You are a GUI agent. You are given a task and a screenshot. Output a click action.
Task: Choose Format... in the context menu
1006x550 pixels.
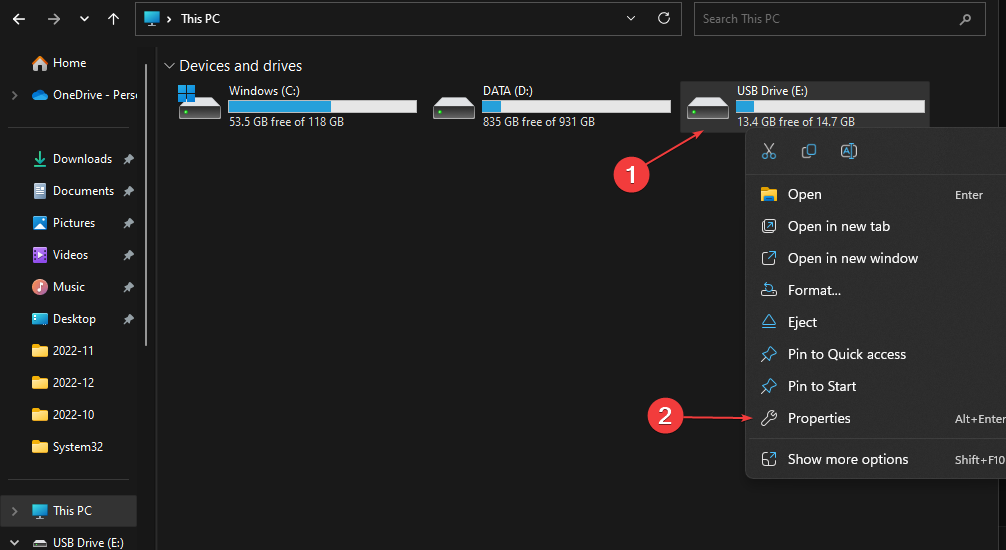[814, 290]
